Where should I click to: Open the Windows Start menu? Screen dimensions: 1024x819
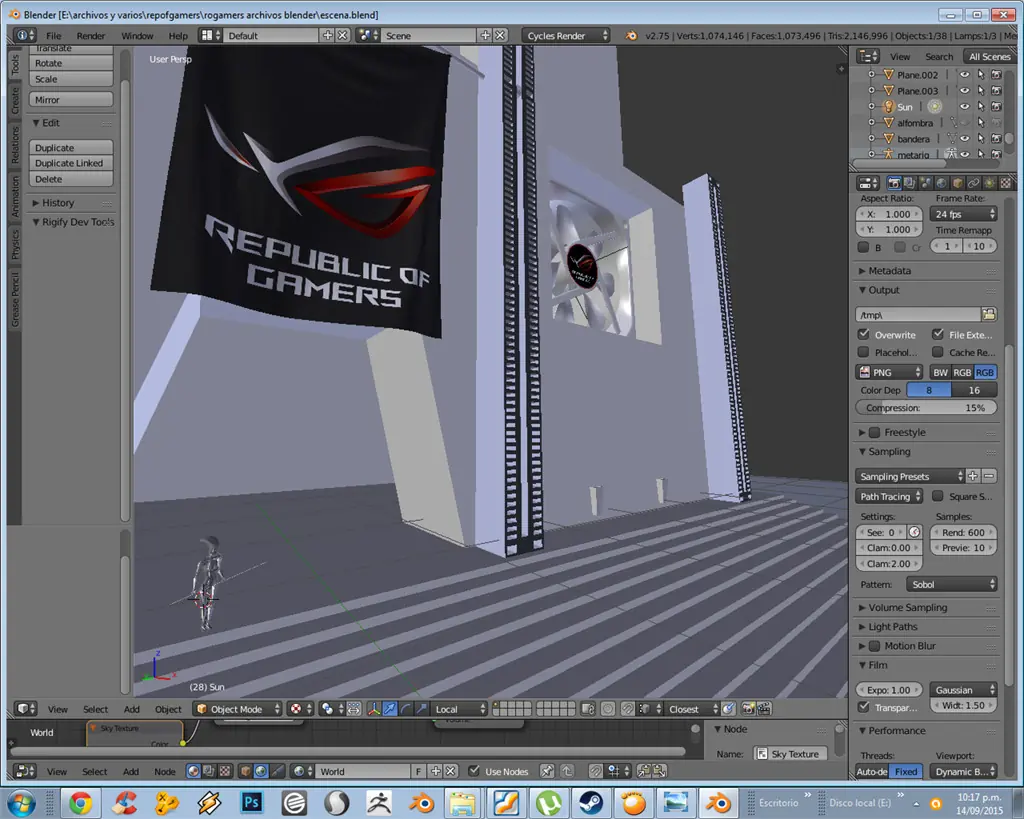pyautogui.click(x=22, y=803)
